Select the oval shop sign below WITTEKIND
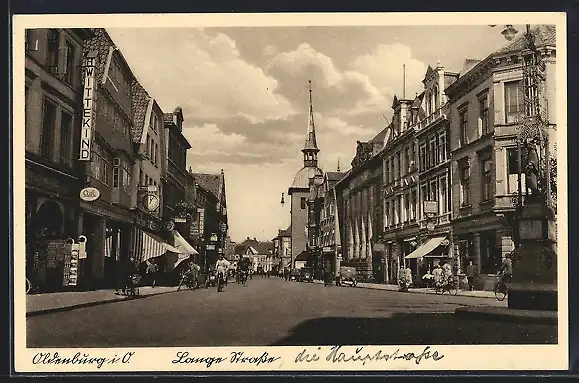Viewport: 579px width, 383px height. click(90, 194)
